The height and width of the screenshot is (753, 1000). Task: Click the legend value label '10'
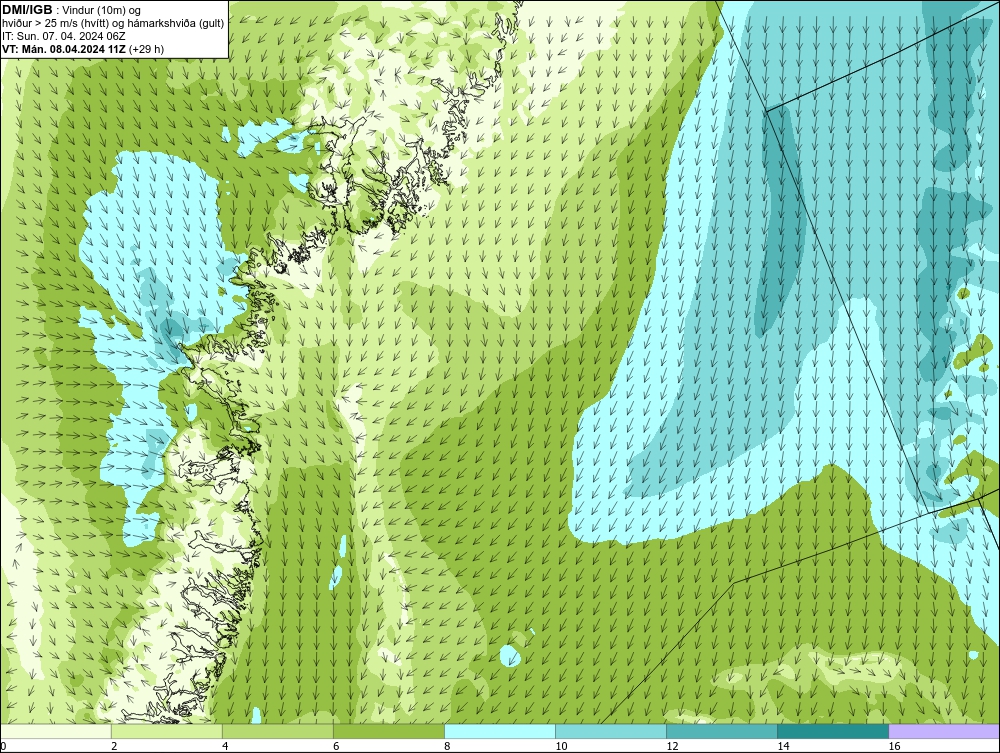point(561,746)
